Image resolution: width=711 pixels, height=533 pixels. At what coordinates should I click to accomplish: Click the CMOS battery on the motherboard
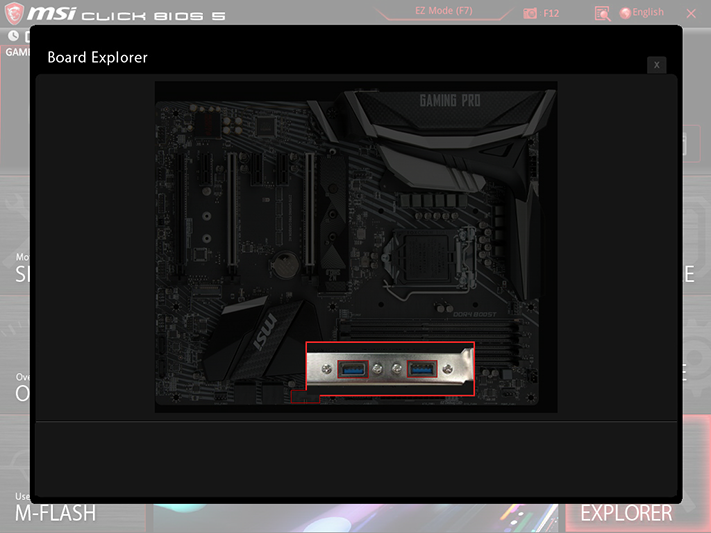286,264
